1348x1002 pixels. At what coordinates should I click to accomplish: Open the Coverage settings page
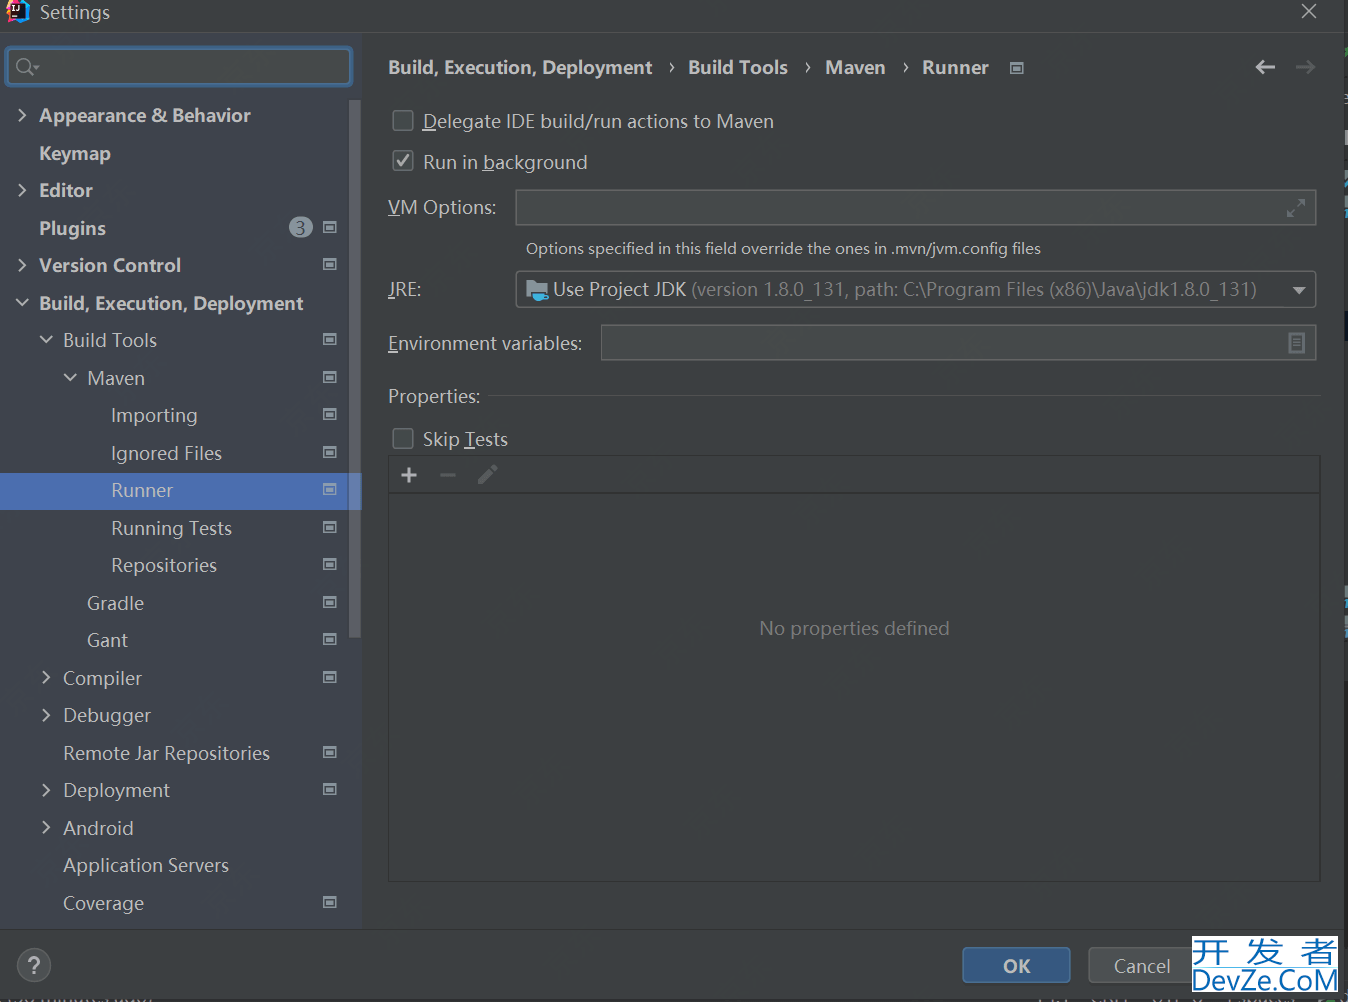(x=103, y=903)
